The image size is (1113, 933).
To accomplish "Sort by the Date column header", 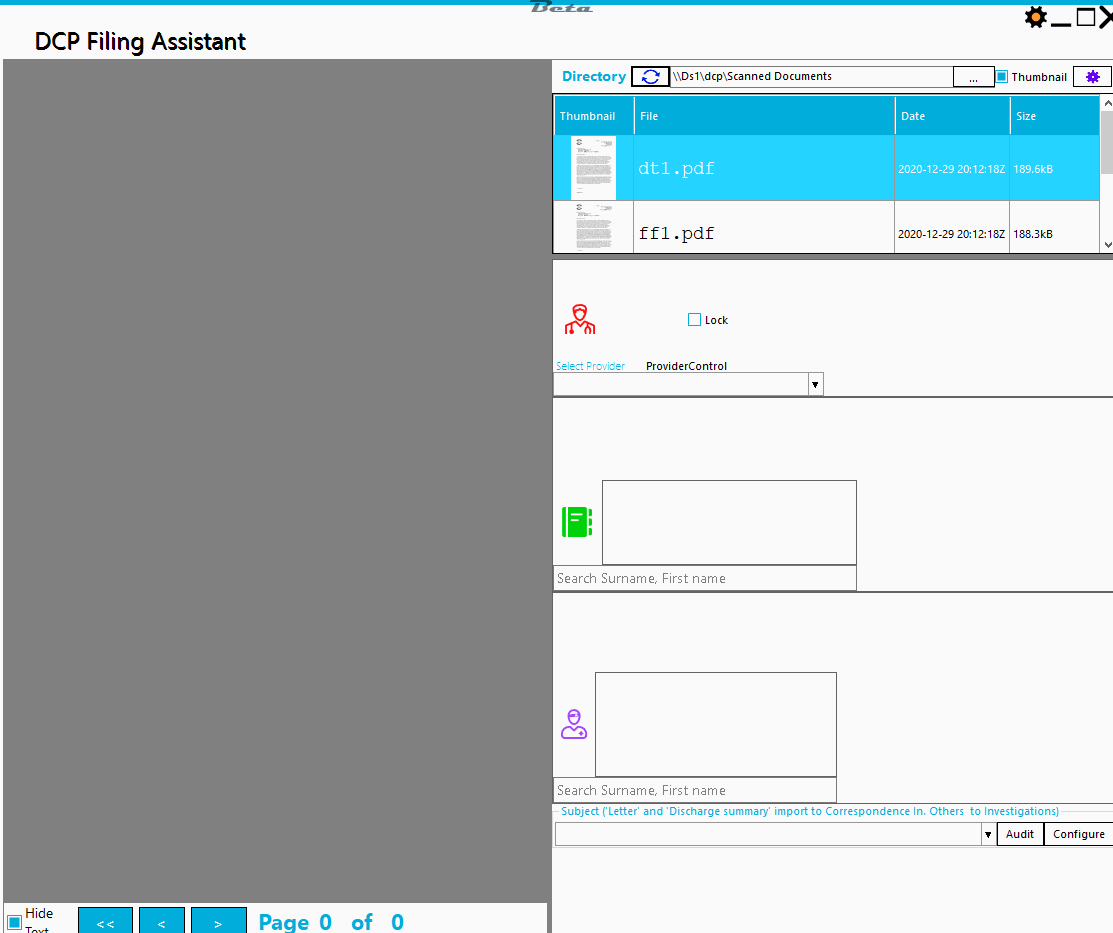I will (x=952, y=116).
